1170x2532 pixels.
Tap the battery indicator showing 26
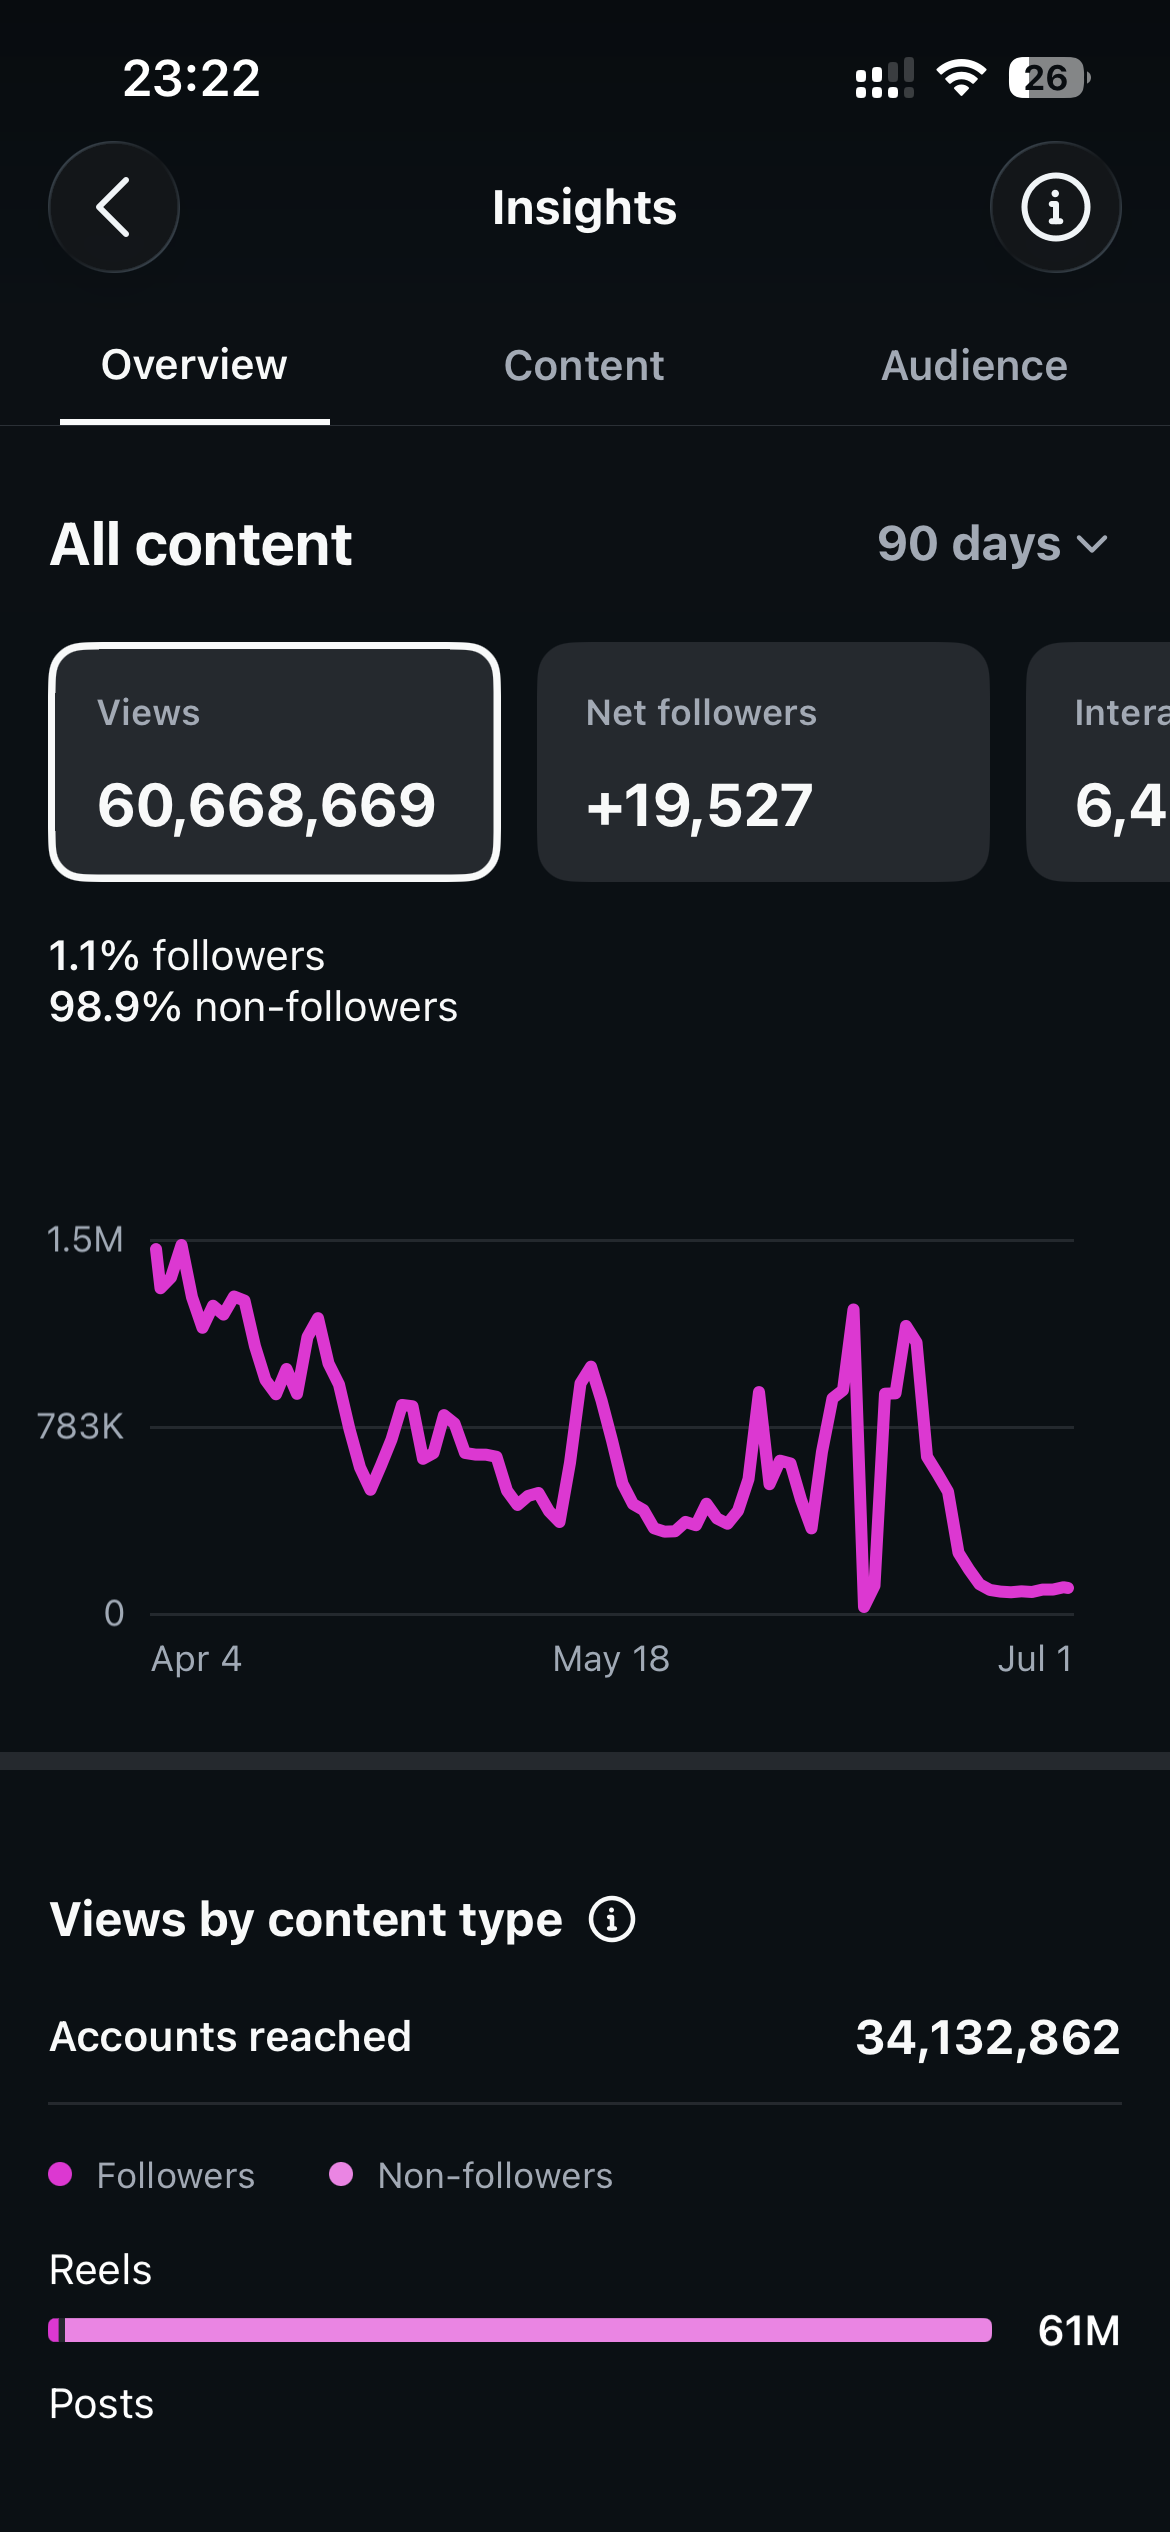[x=1049, y=78]
